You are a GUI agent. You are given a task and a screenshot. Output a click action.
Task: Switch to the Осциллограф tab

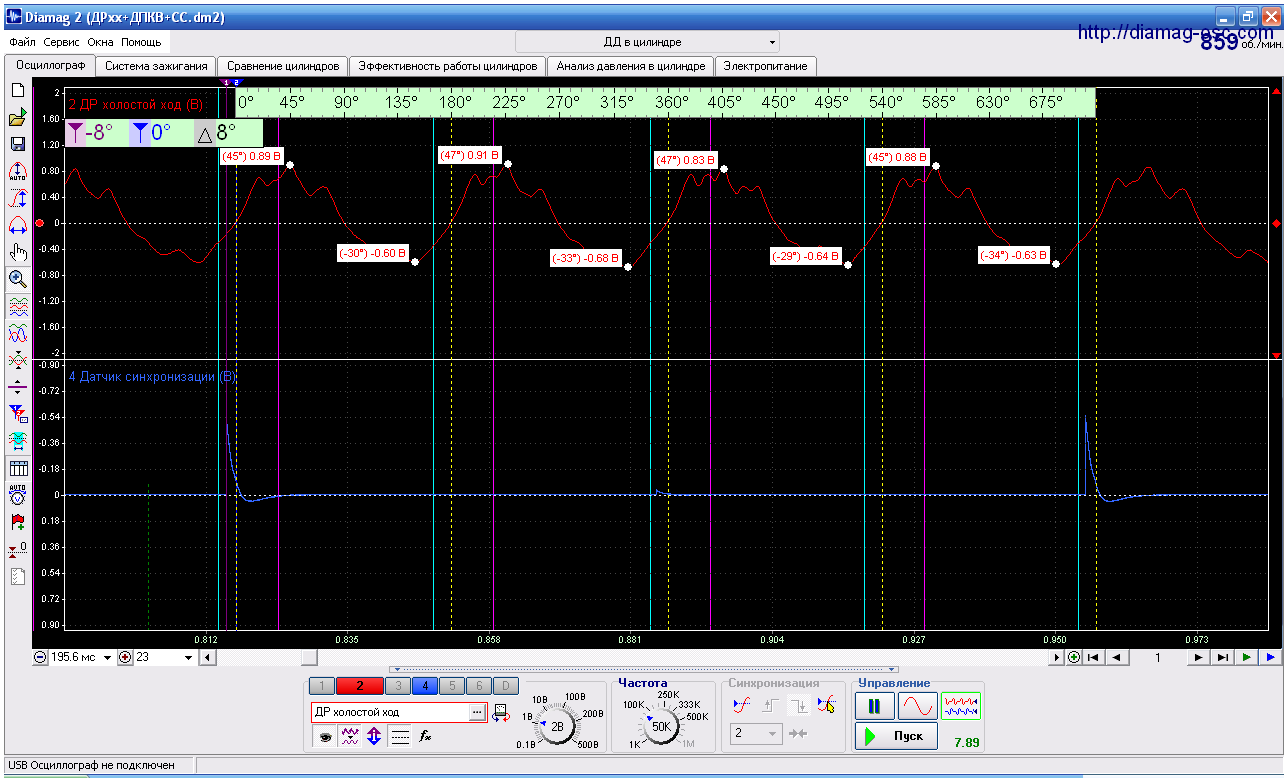[49, 65]
